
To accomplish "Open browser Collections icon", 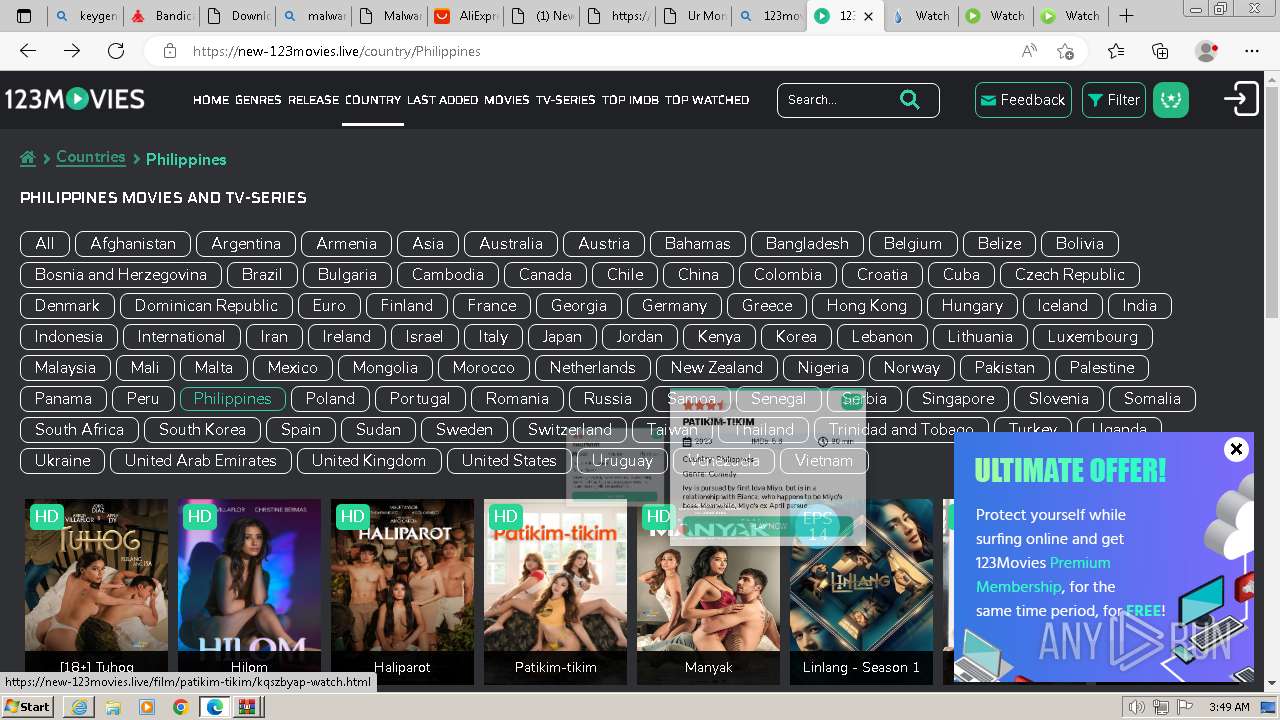I will coord(1160,51).
